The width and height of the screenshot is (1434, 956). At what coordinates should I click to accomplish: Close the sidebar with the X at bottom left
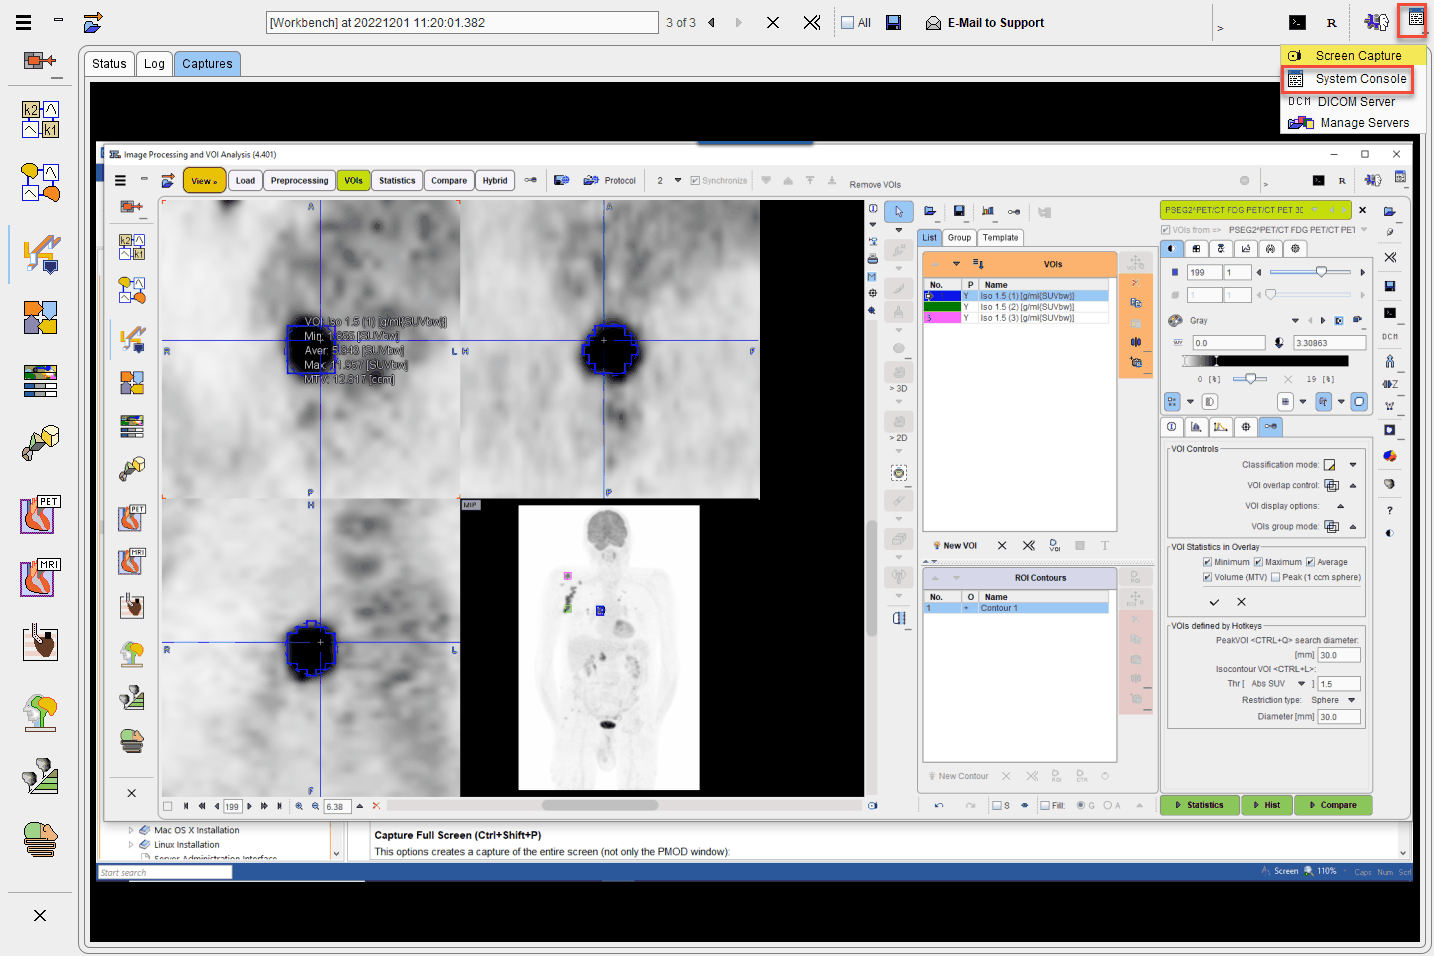tap(40, 915)
